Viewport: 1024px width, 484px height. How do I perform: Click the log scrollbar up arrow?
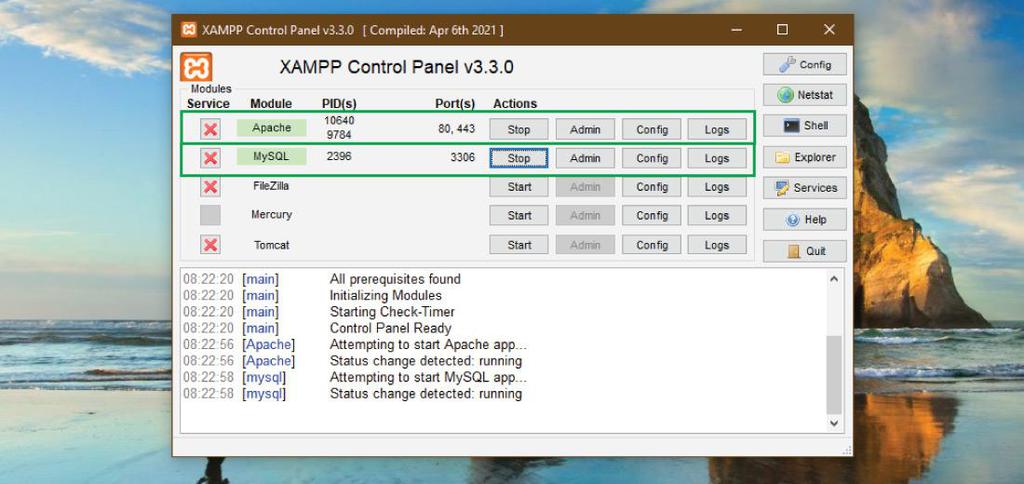(x=834, y=279)
